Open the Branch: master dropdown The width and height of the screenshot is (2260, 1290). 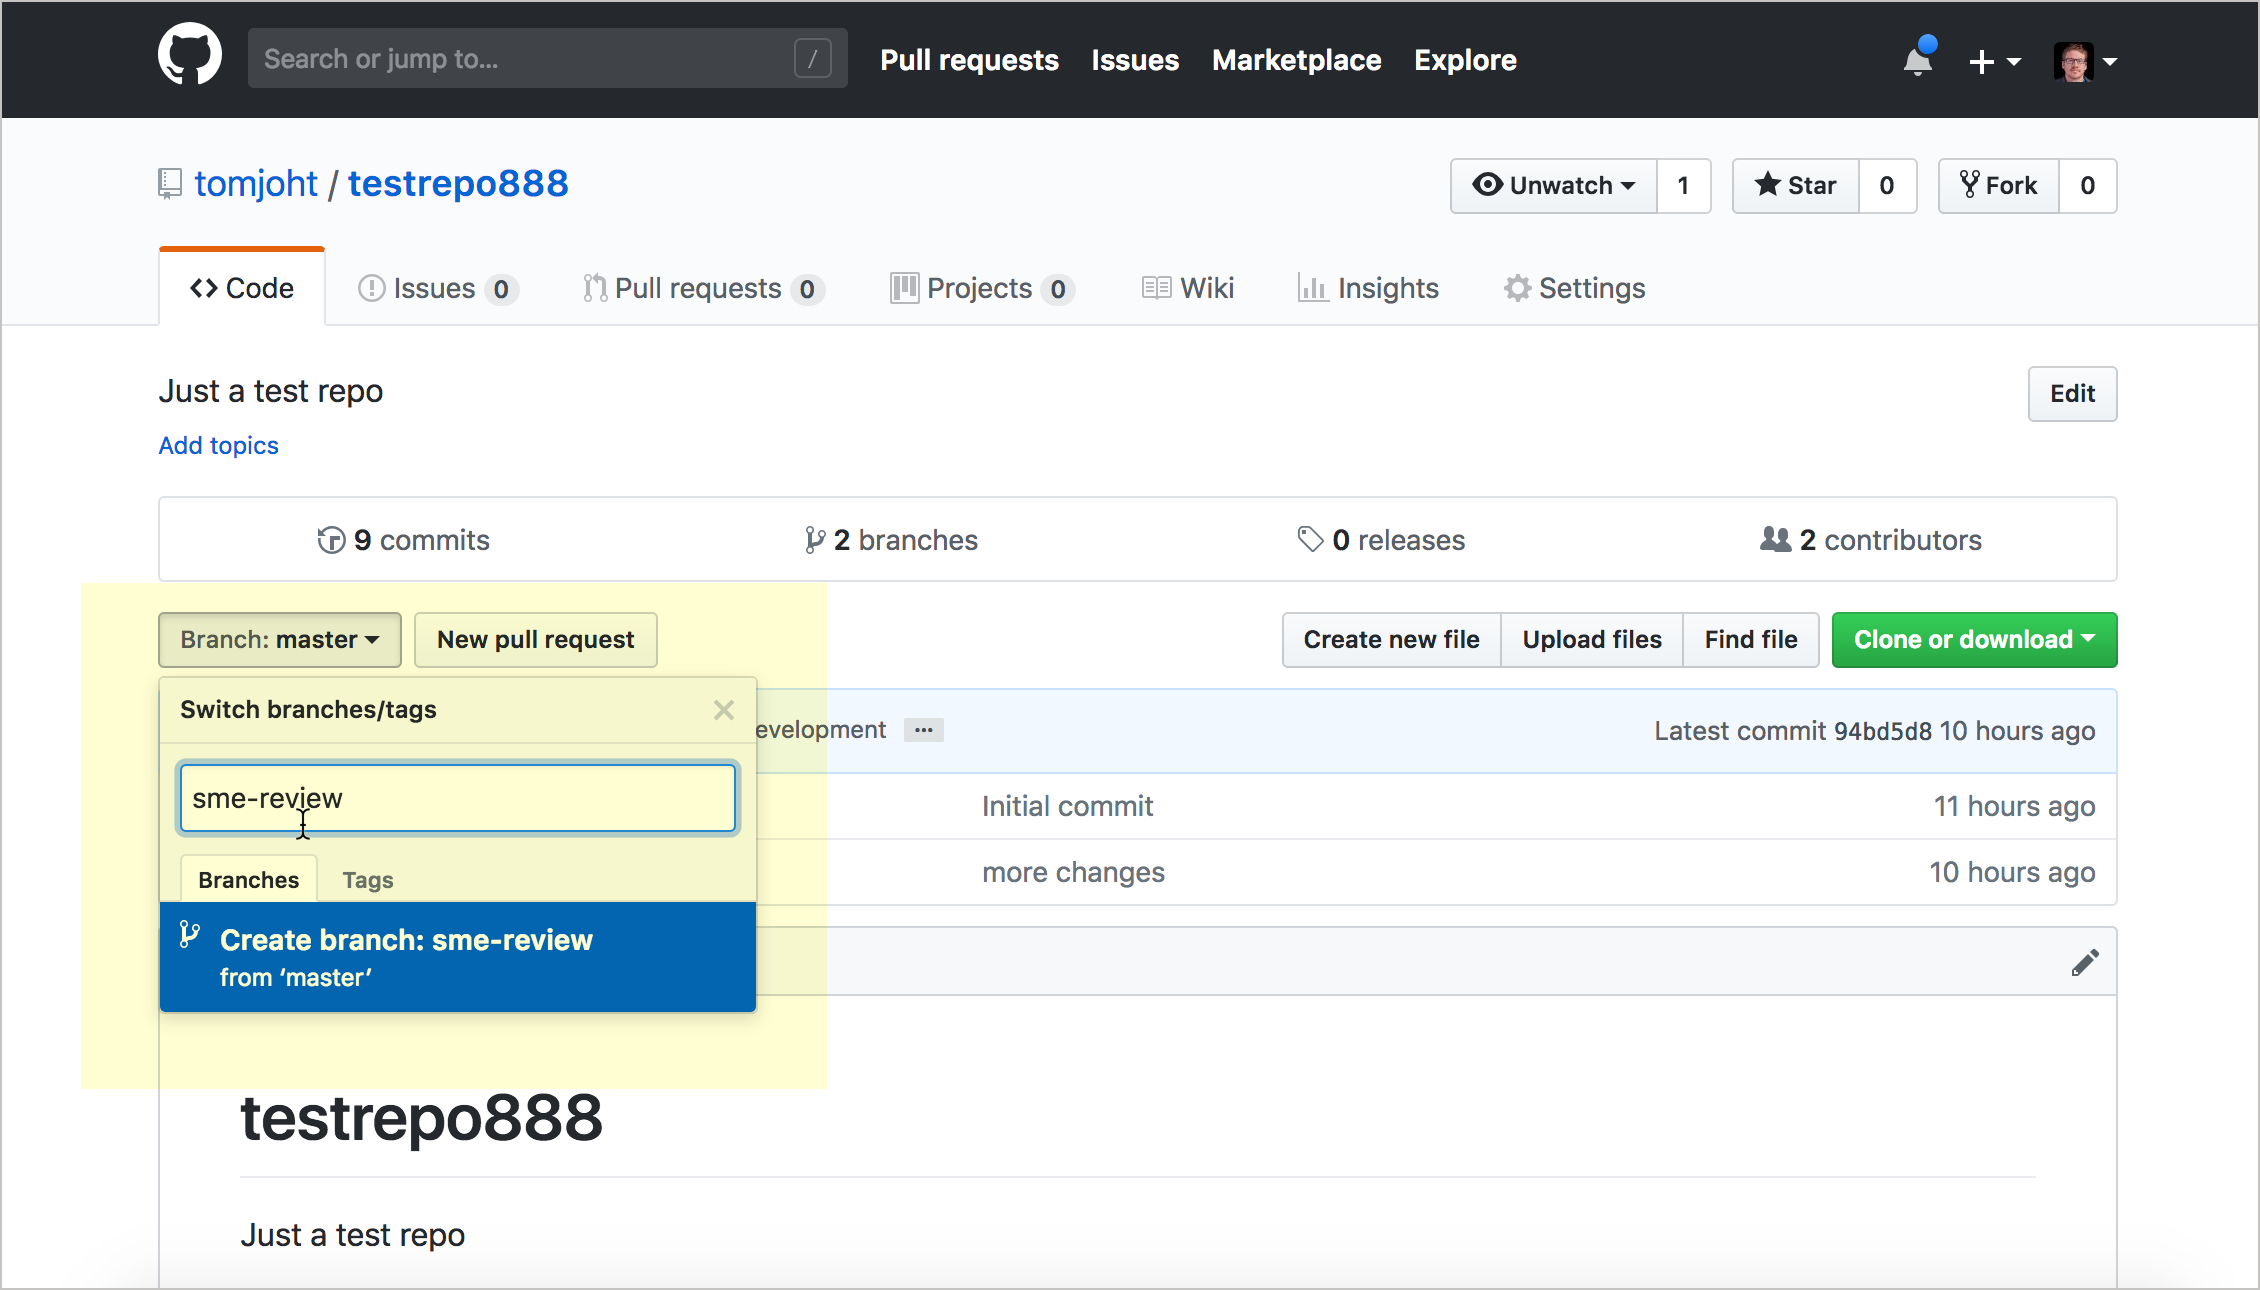[x=280, y=640]
